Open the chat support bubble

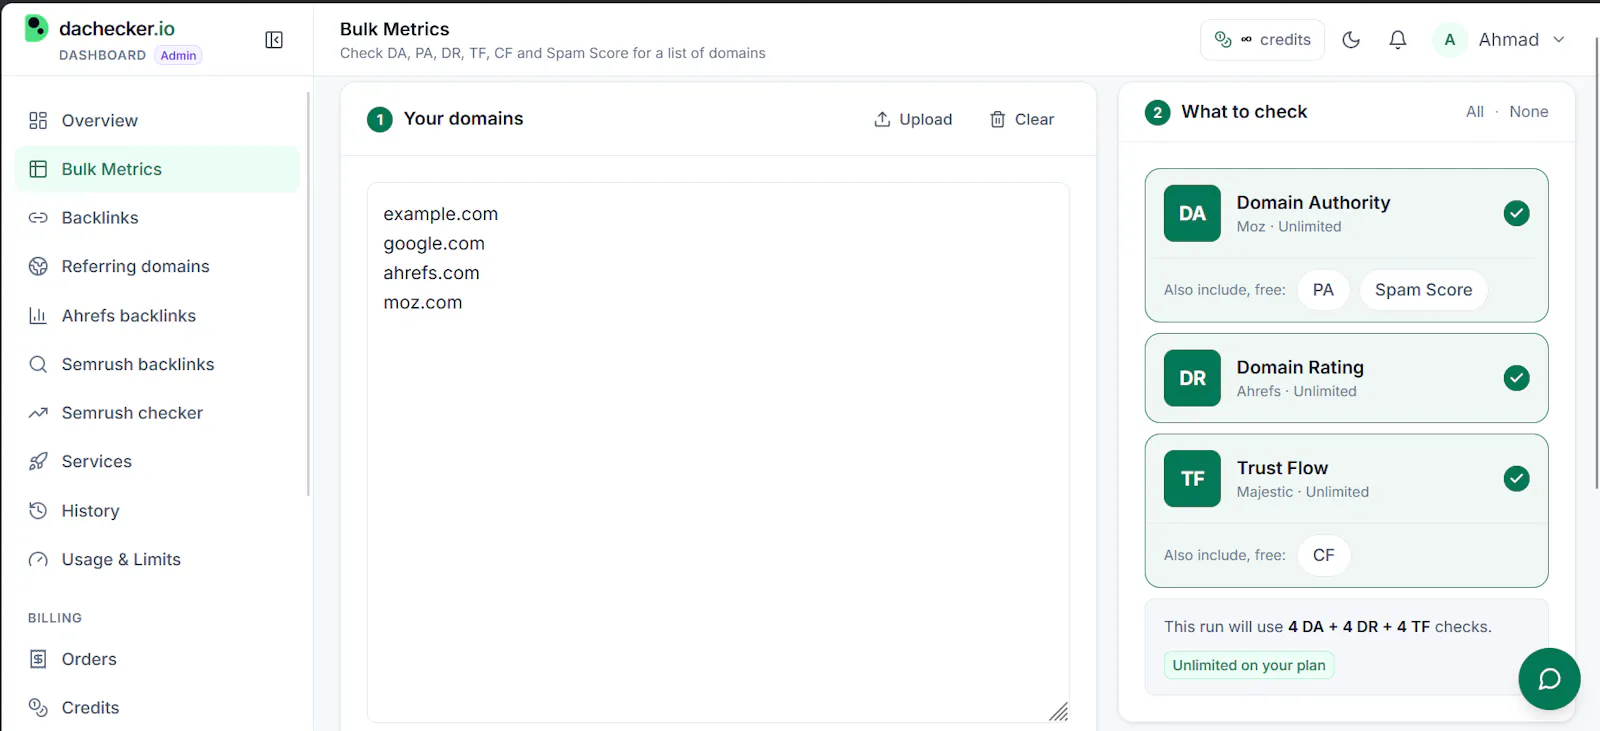(x=1549, y=679)
